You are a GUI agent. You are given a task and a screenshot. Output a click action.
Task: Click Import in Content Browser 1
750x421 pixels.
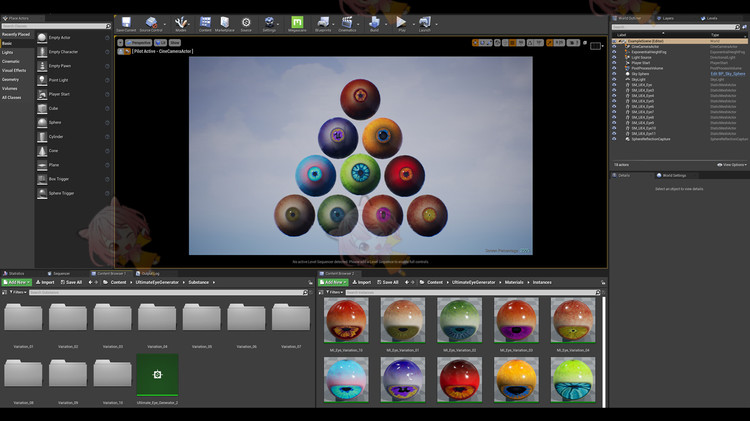click(45, 282)
